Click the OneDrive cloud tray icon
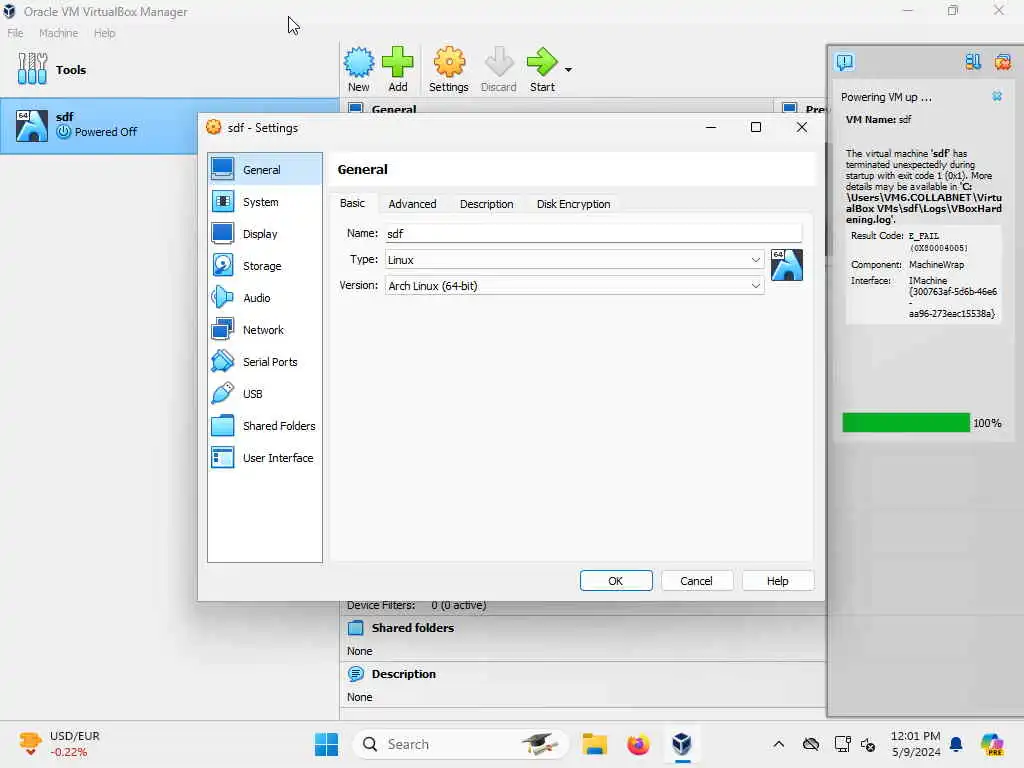The height and width of the screenshot is (768, 1024). 810,744
